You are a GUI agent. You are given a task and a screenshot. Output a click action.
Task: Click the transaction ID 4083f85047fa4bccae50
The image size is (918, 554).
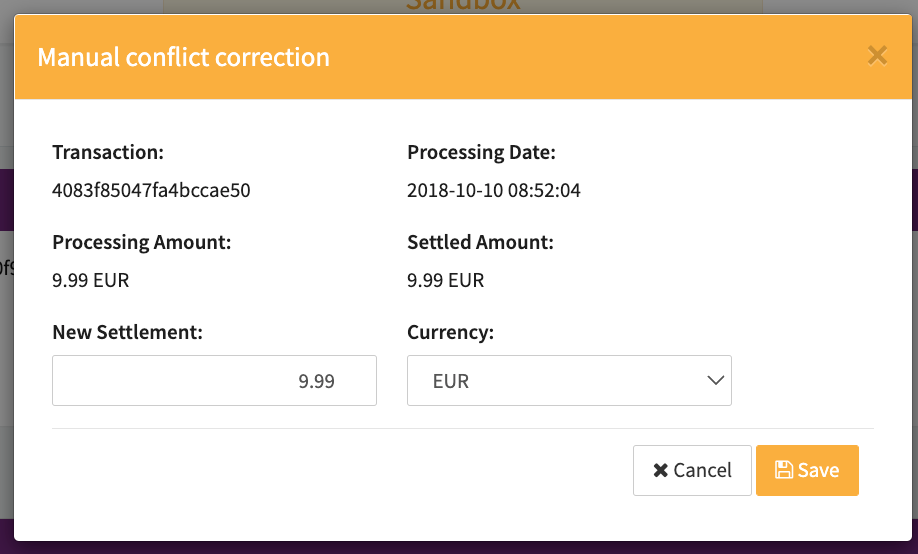click(151, 190)
